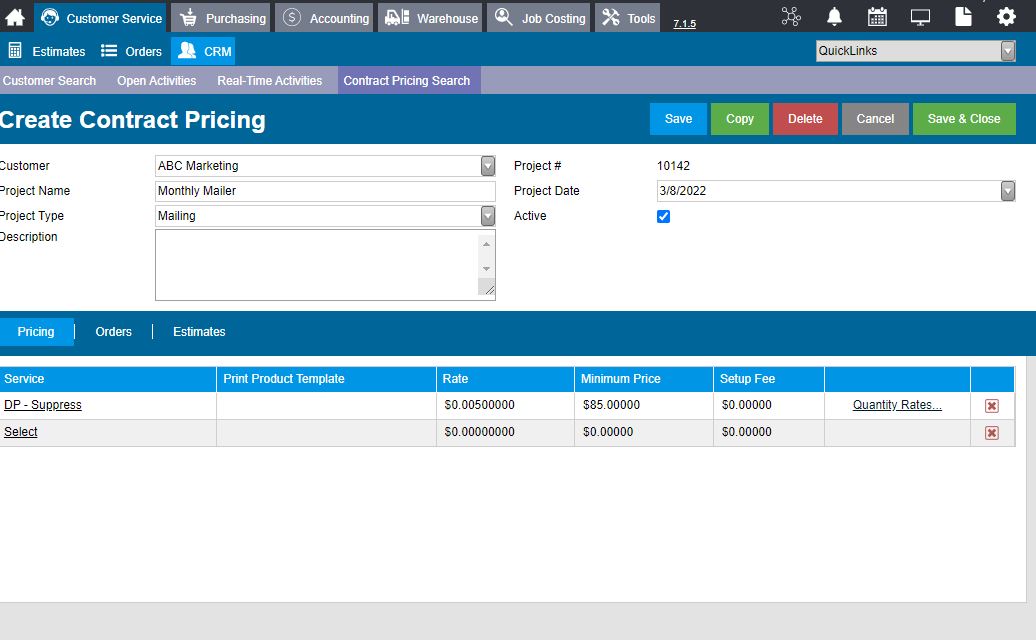Switch to the Estimates tab under pricing
Image resolution: width=1036 pixels, height=640 pixels.
pyautogui.click(x=199, y=332)
